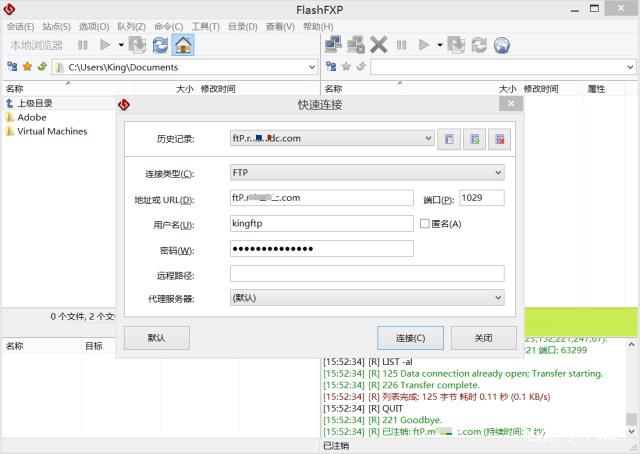This screenshot has height=454, width=640.
Task: Open the 队列(Z) menu
Action: pyautogui.click(x=131, y=27)
